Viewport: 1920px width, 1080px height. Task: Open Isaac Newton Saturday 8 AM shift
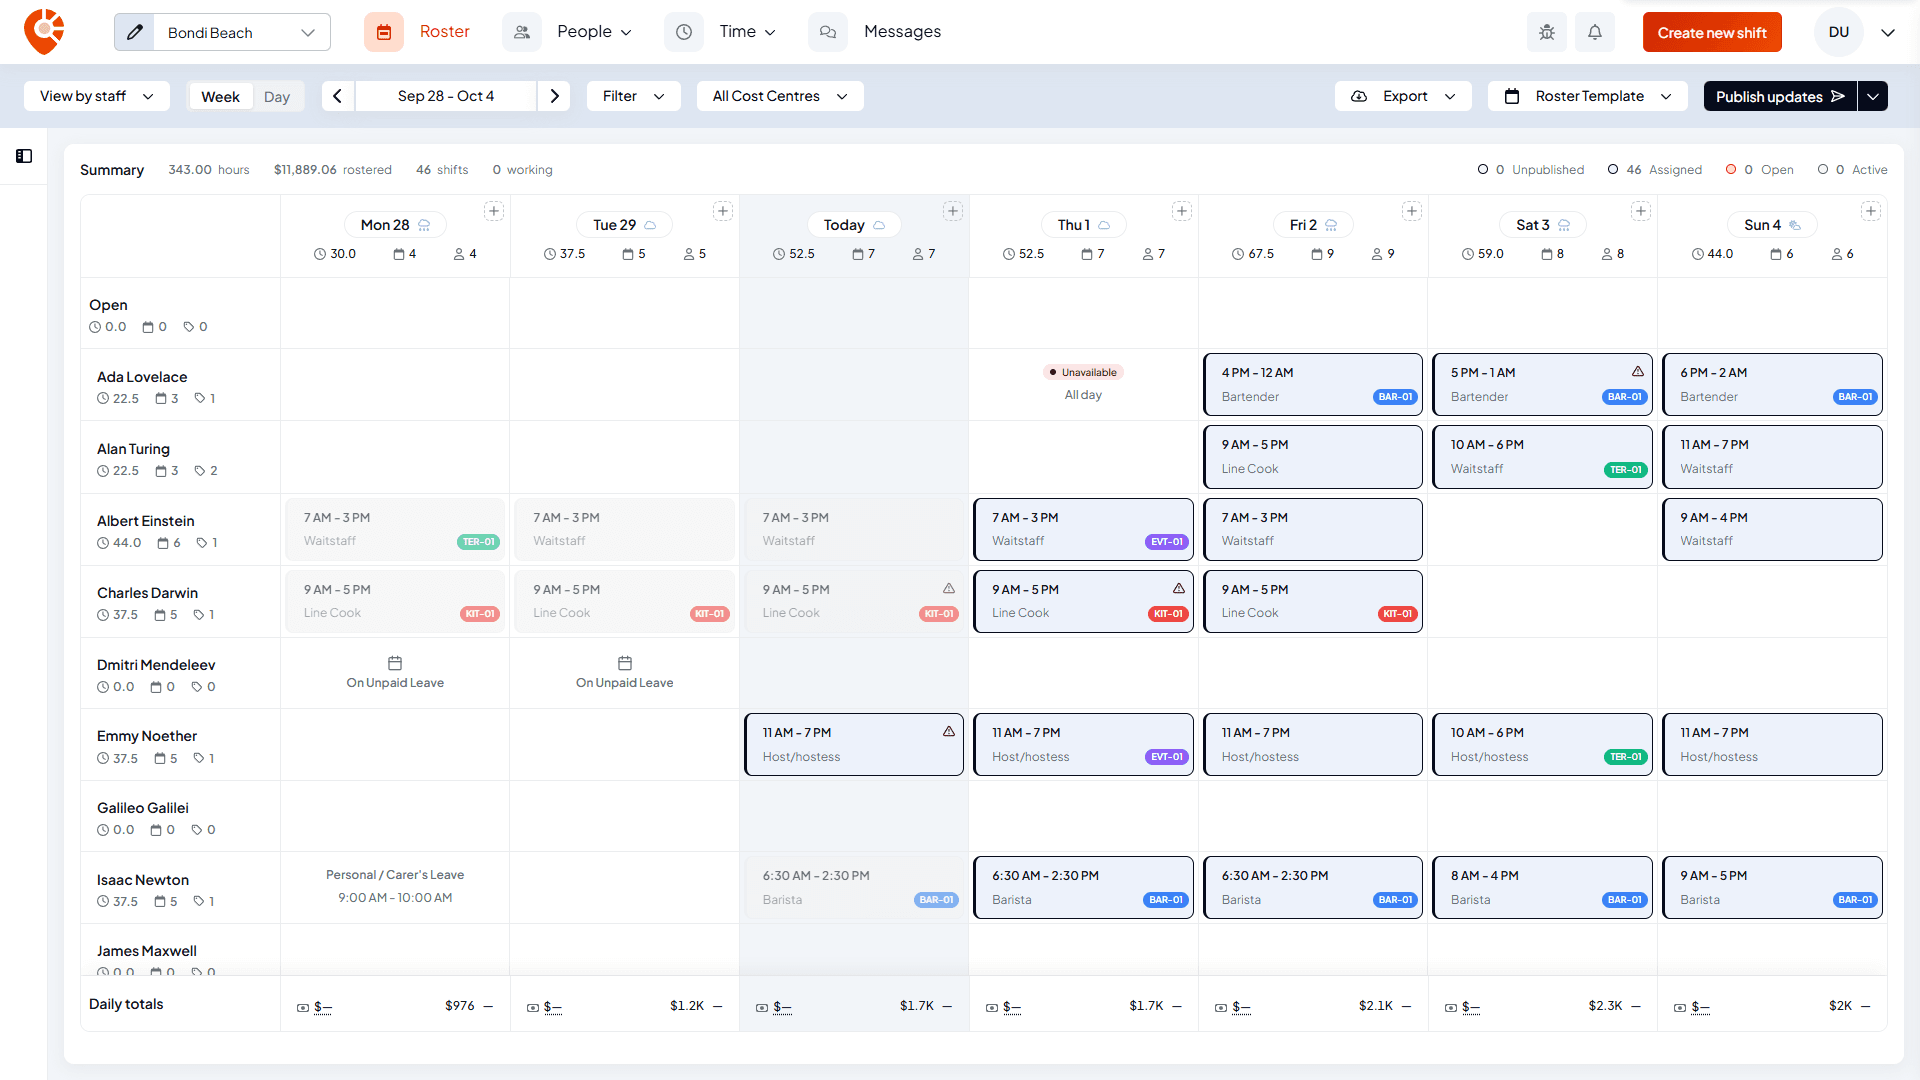tap(1542, 888)
